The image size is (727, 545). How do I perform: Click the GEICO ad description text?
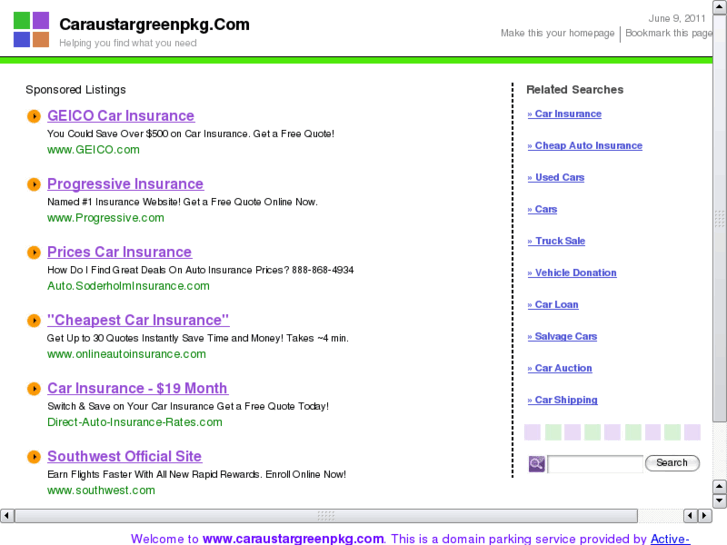pyautogui.click(x=191, y=134)
